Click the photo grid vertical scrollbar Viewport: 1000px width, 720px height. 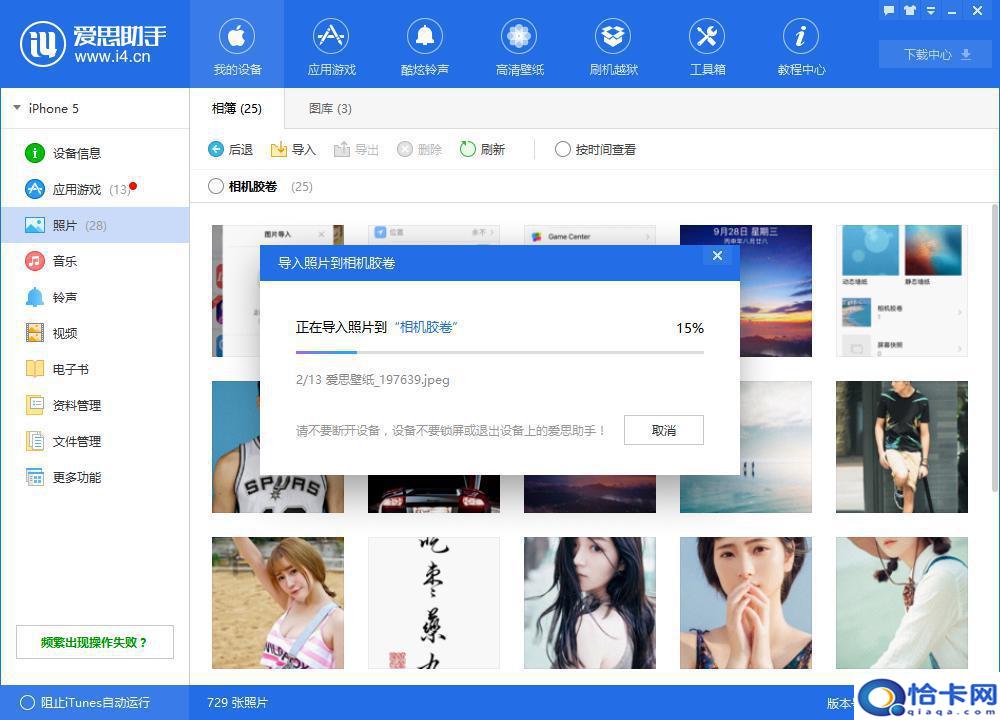995,348
